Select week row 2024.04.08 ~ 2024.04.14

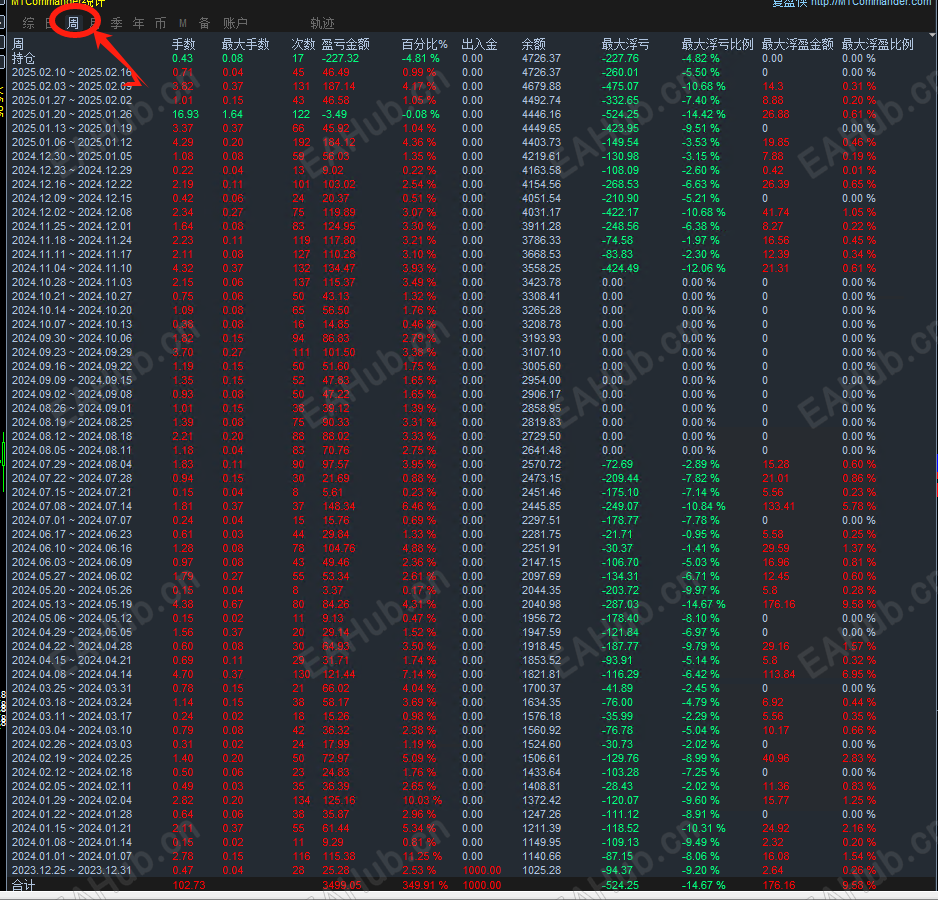click(x=72, y=674)
